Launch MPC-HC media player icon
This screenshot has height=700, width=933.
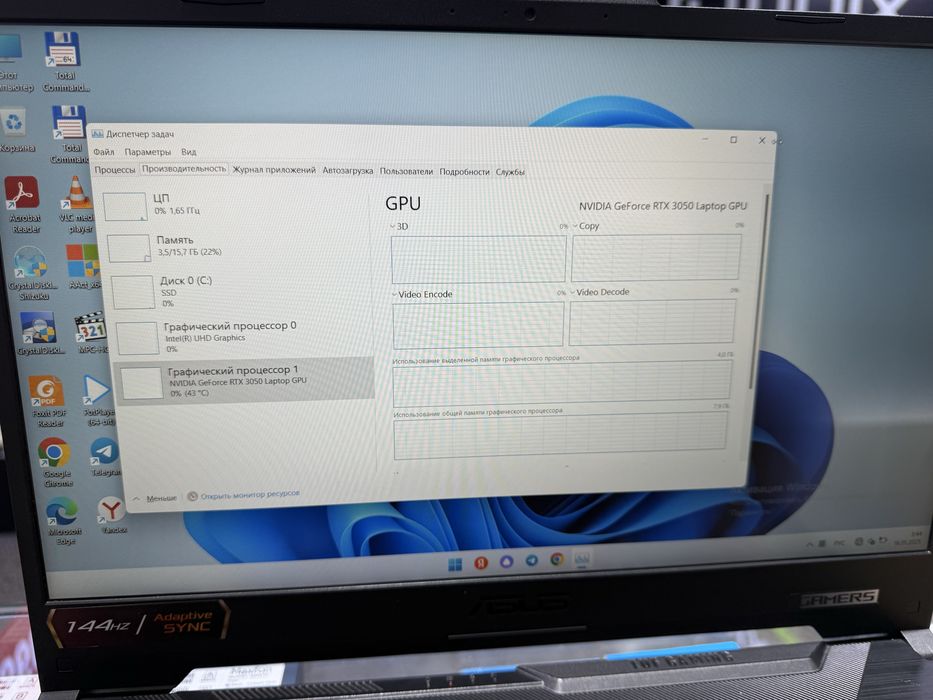(x=92, y=332)
